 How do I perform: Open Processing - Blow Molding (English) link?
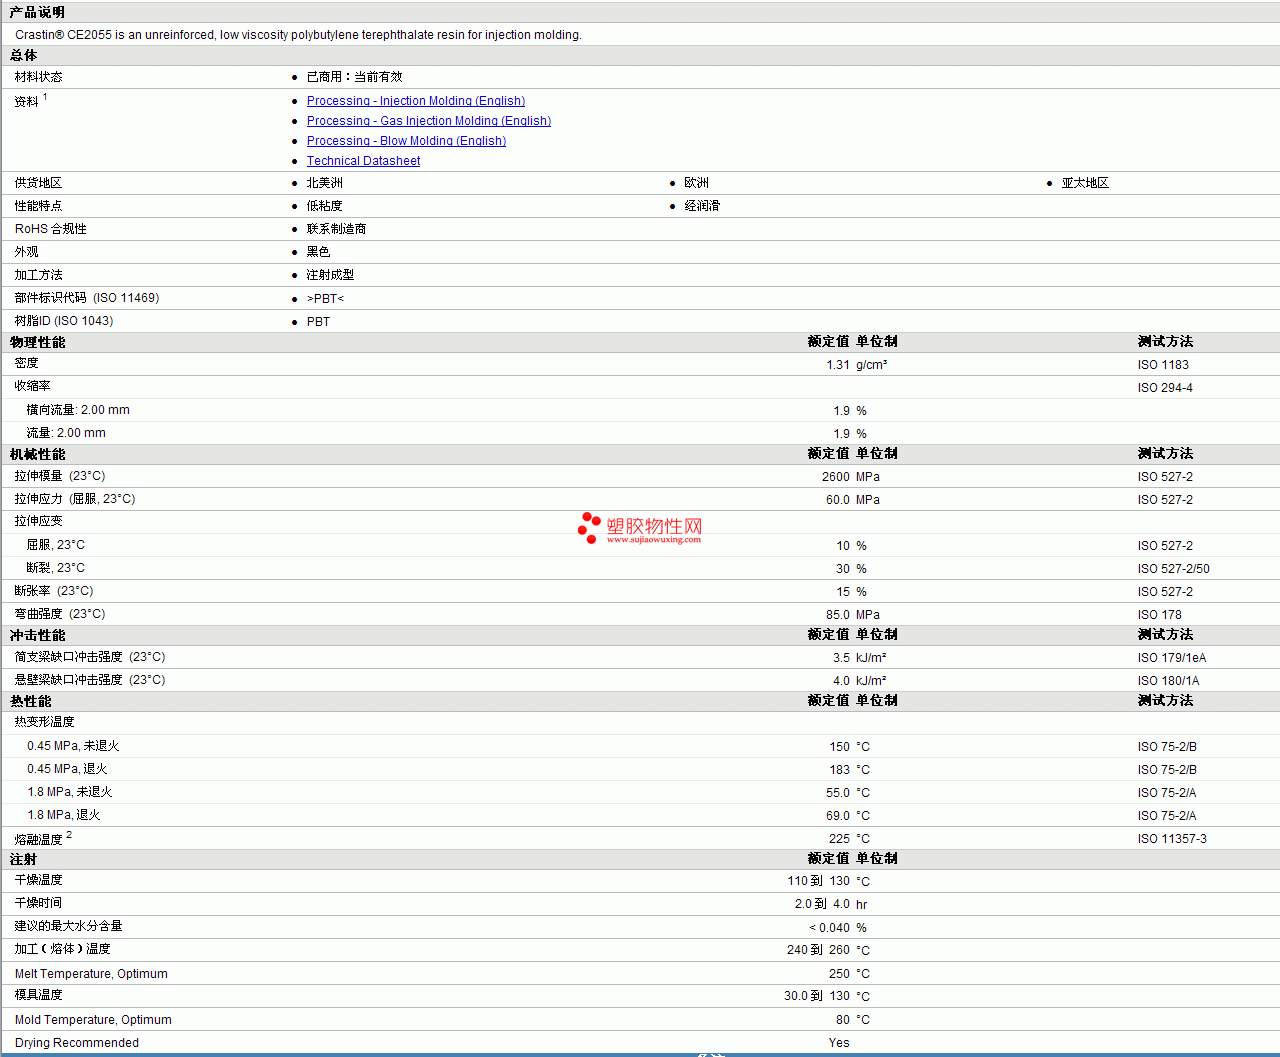pyautogui.click(x=406, y=141)
